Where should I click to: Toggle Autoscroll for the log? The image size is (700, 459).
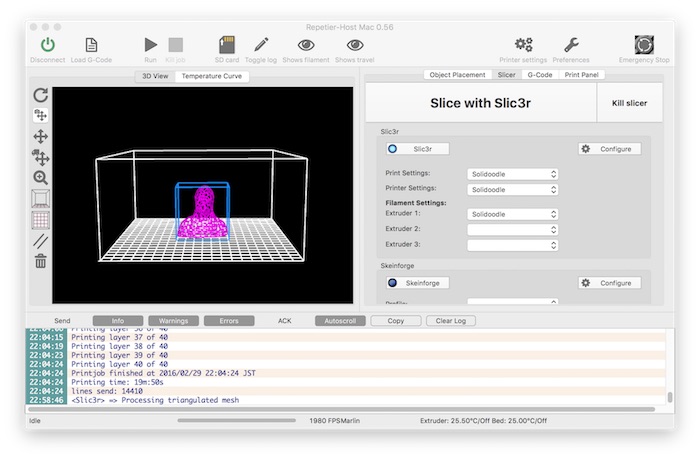(x=340, y=321)
